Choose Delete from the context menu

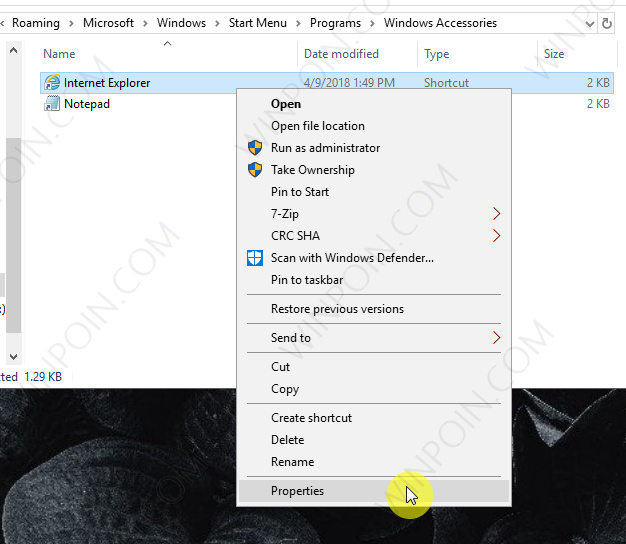[374, 440]
